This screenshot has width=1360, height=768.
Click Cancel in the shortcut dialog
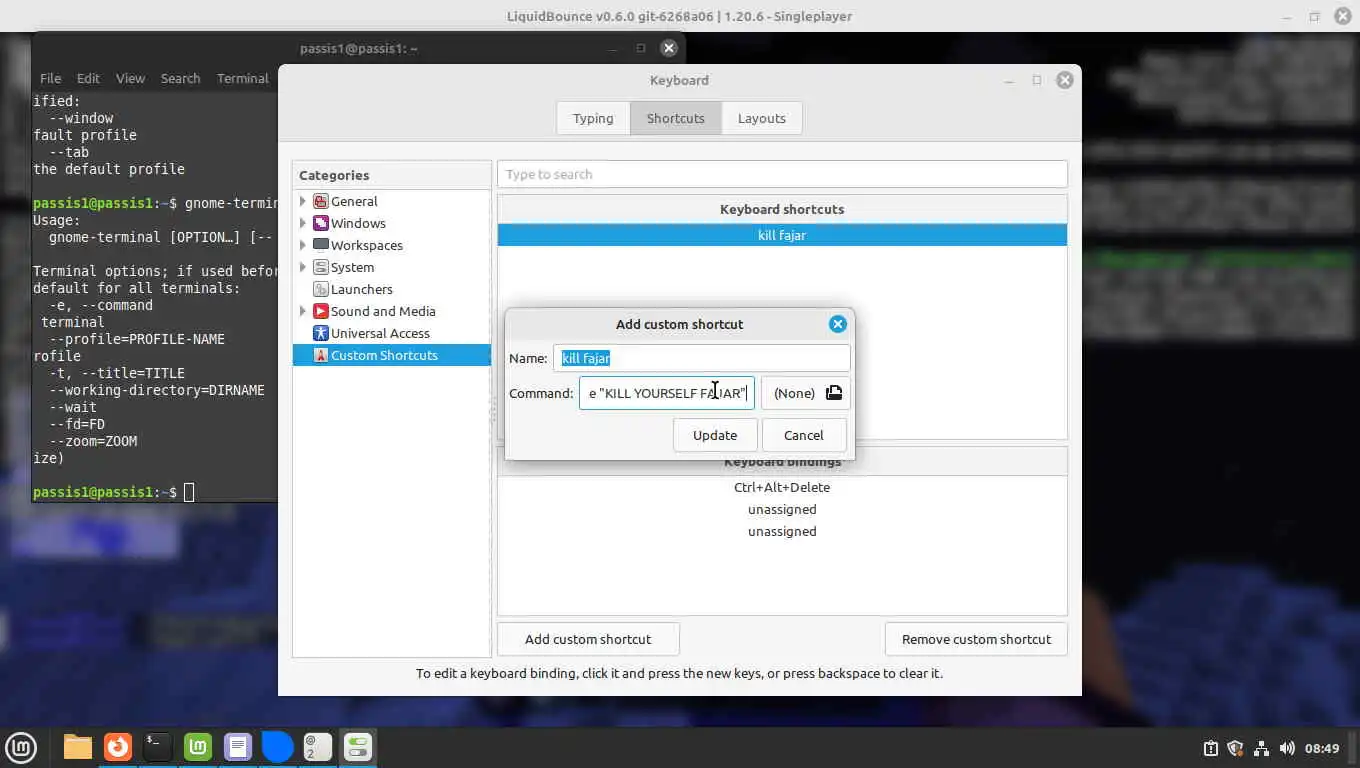point(804,435)
